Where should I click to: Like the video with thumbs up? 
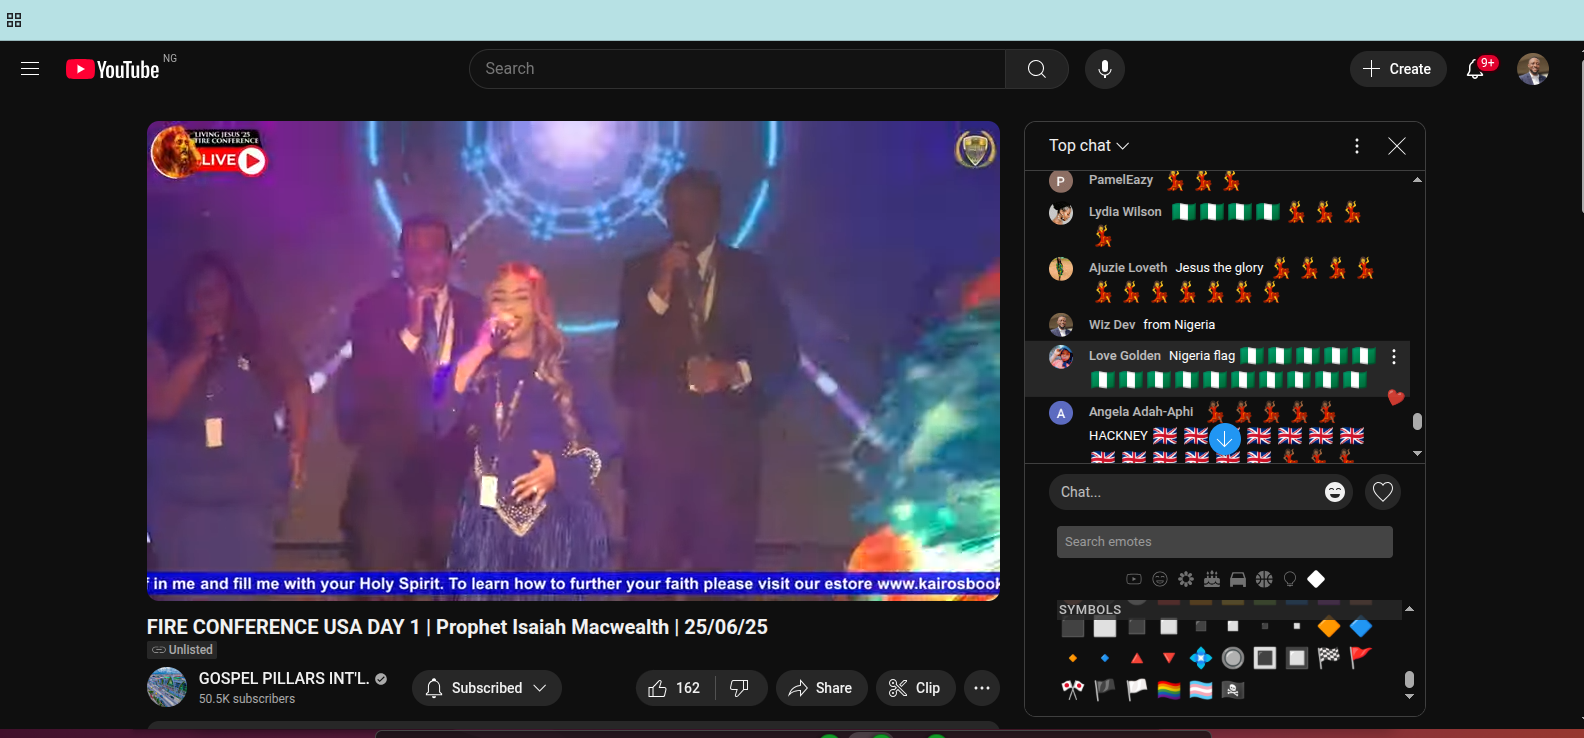(673, 688)
